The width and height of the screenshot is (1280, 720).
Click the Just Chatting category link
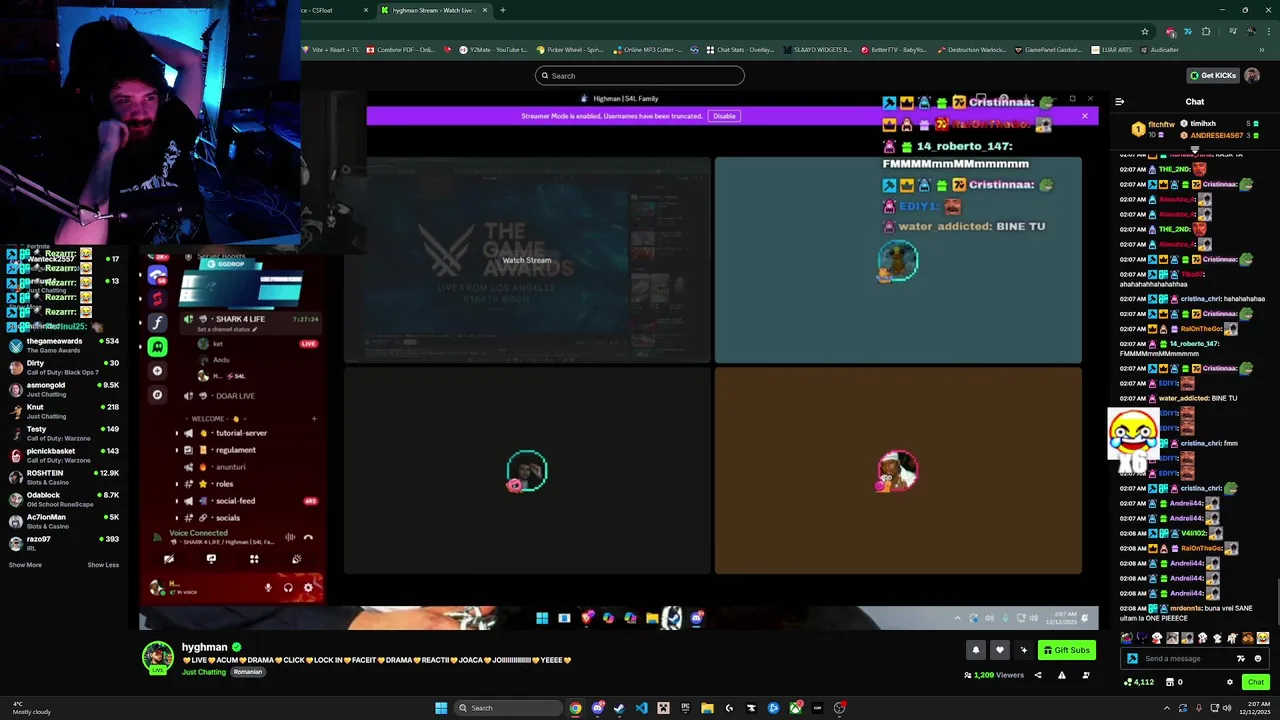[204, 672]
